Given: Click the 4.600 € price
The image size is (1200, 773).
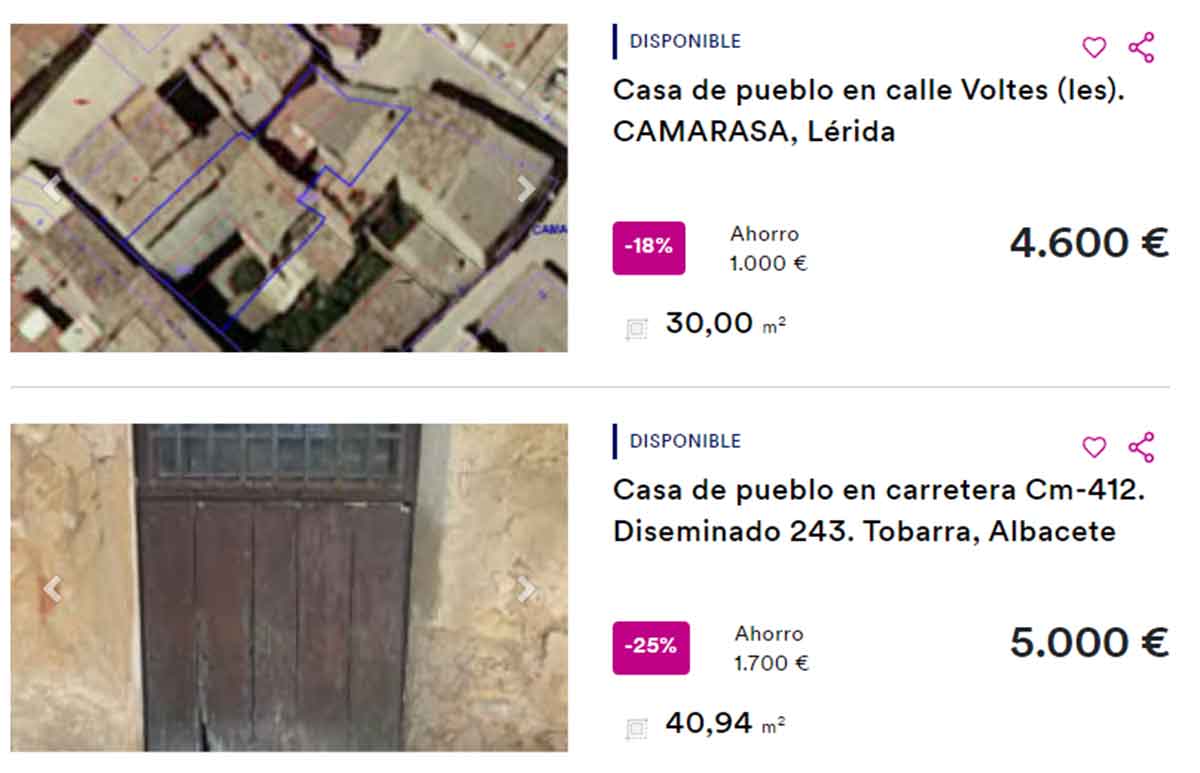Looking at the screenshot, I should pyautogui.click(x=1089, y=243).
